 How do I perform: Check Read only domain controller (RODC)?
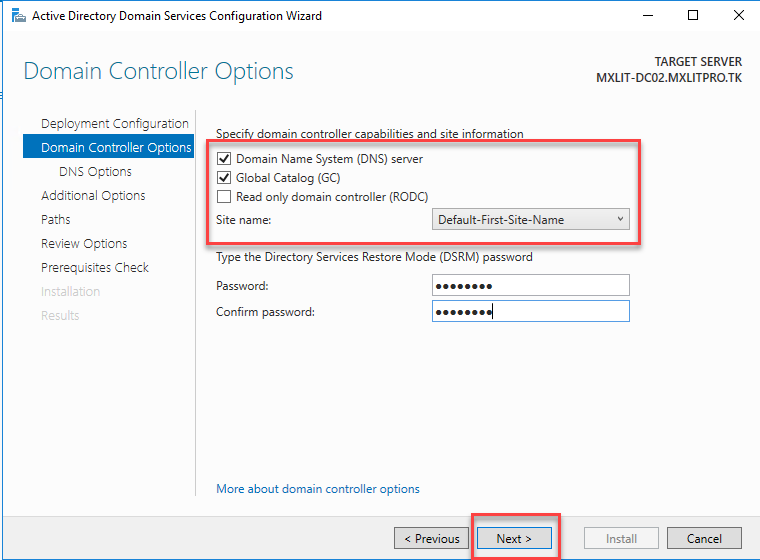[x=224, y=197]
